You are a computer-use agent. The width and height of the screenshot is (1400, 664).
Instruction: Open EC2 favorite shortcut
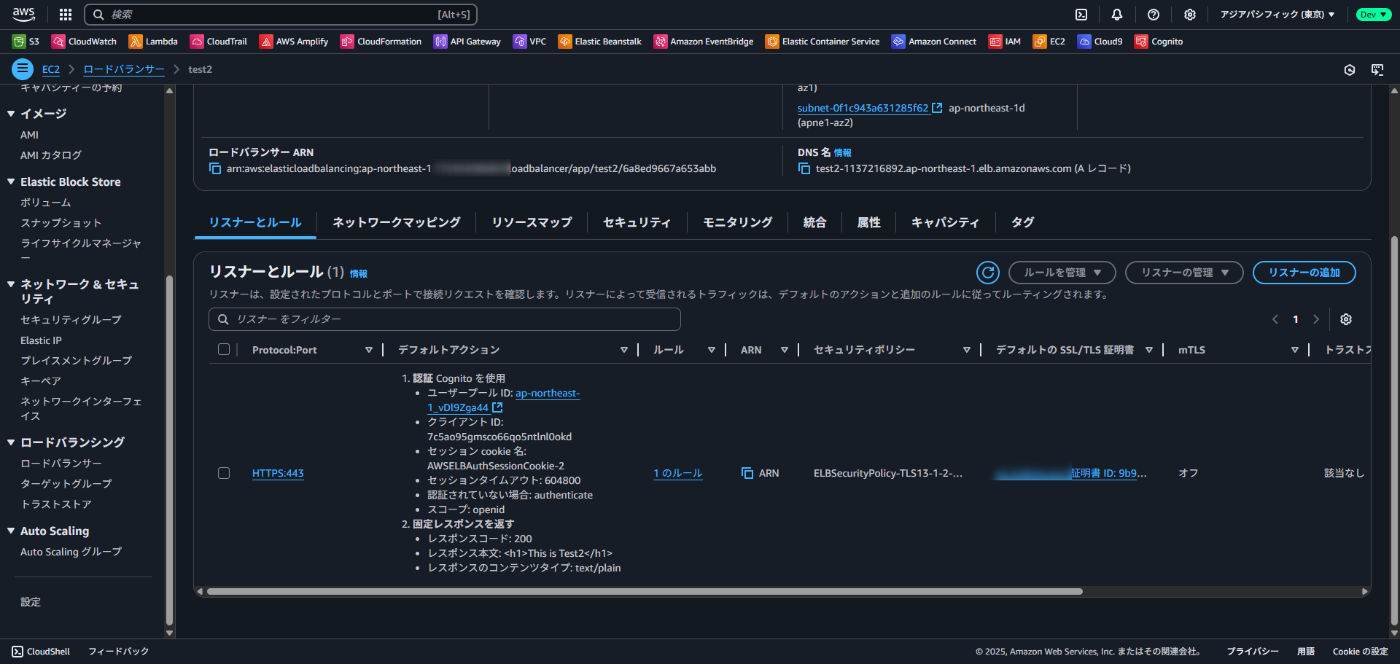point(1049,41)
